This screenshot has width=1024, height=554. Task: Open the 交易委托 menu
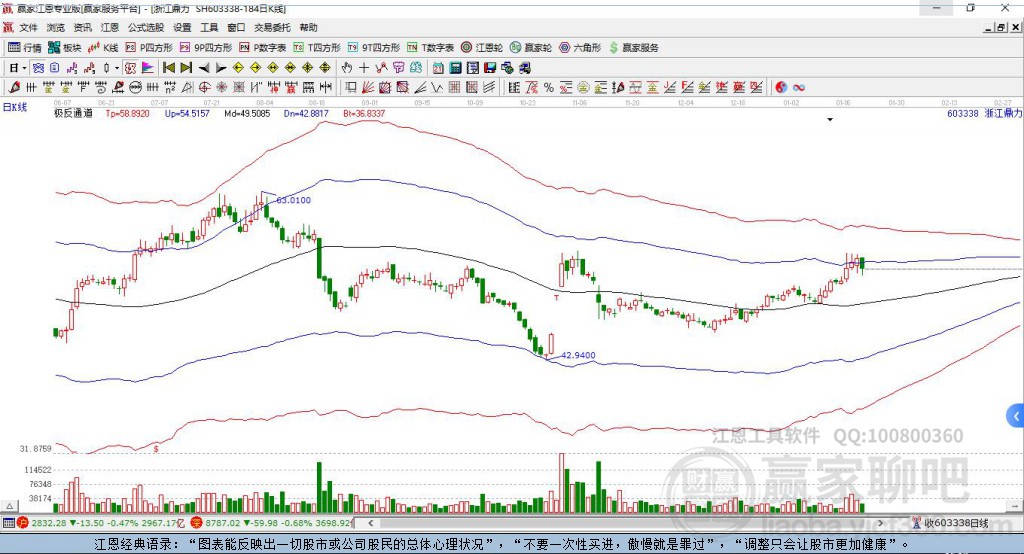(x=272, y=27)
